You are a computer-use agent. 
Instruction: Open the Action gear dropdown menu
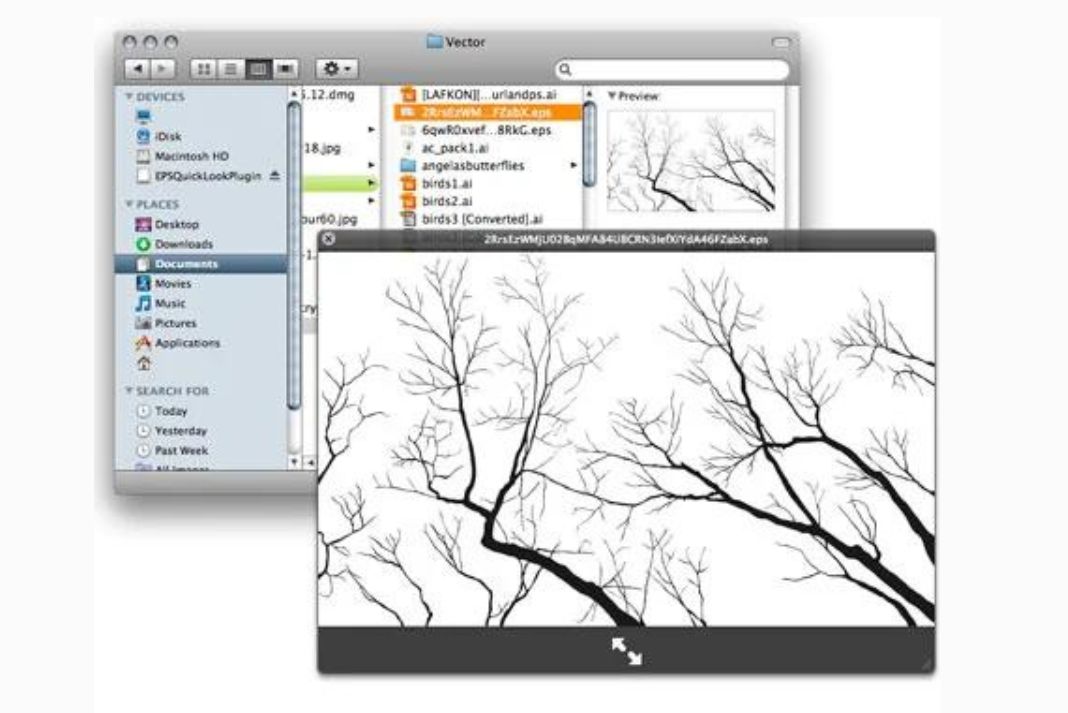335,69
